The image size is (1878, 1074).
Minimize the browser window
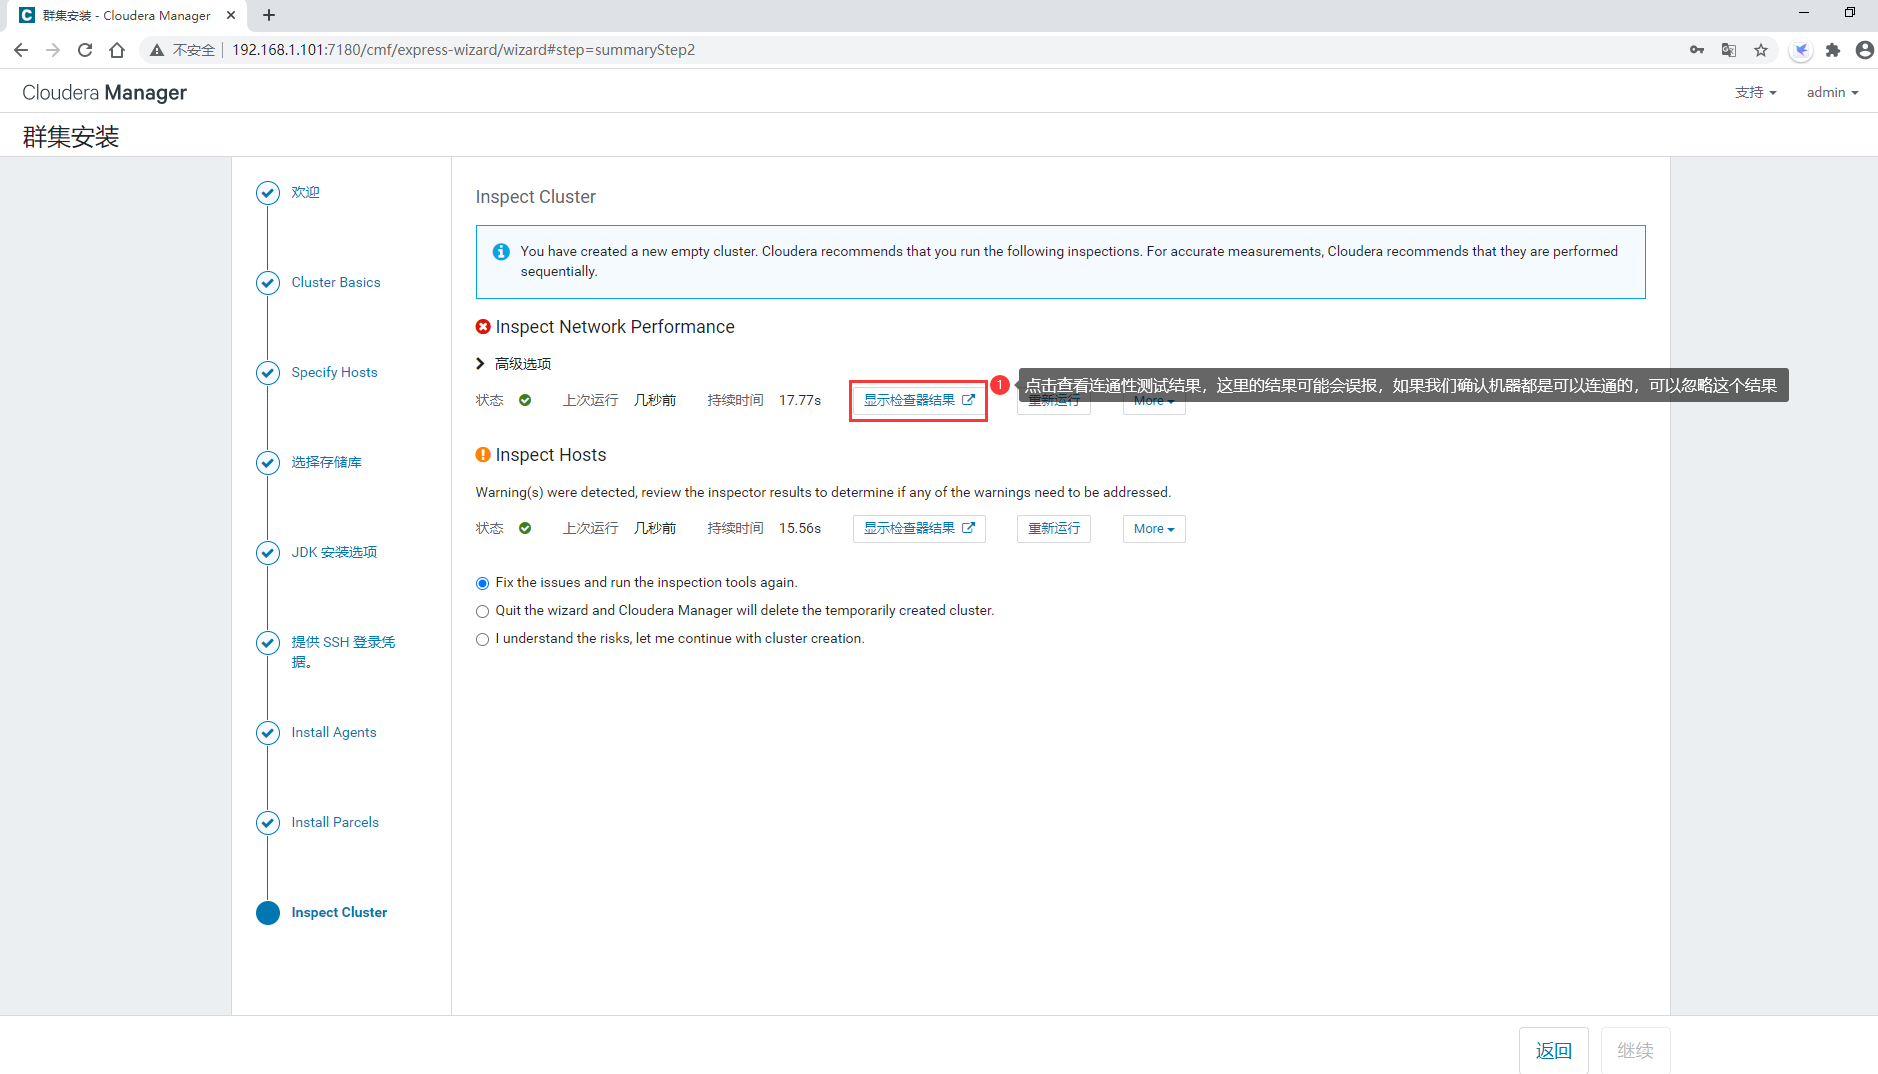coord(1804,13)
